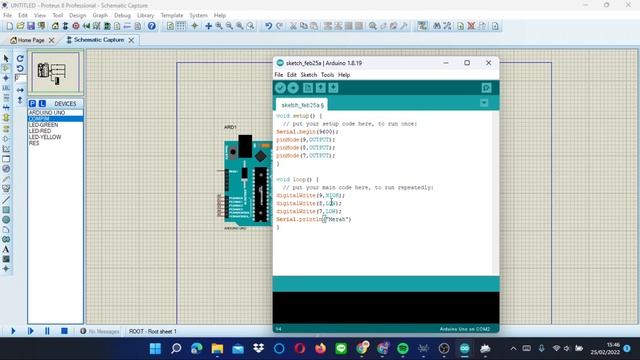Open Proteus Graph menu

pos(100,15)
